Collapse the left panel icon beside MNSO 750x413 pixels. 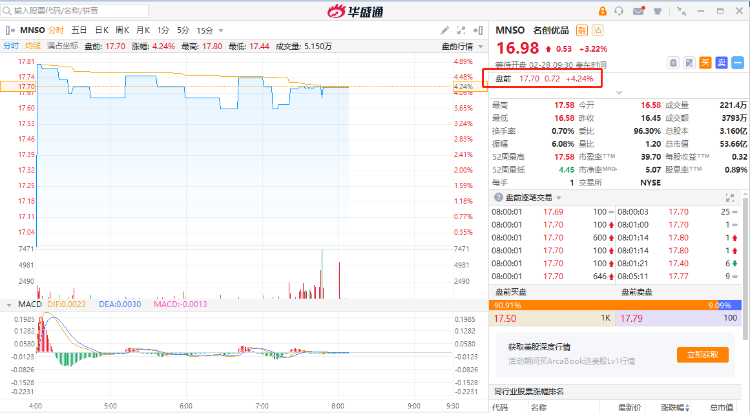(10, 30)
